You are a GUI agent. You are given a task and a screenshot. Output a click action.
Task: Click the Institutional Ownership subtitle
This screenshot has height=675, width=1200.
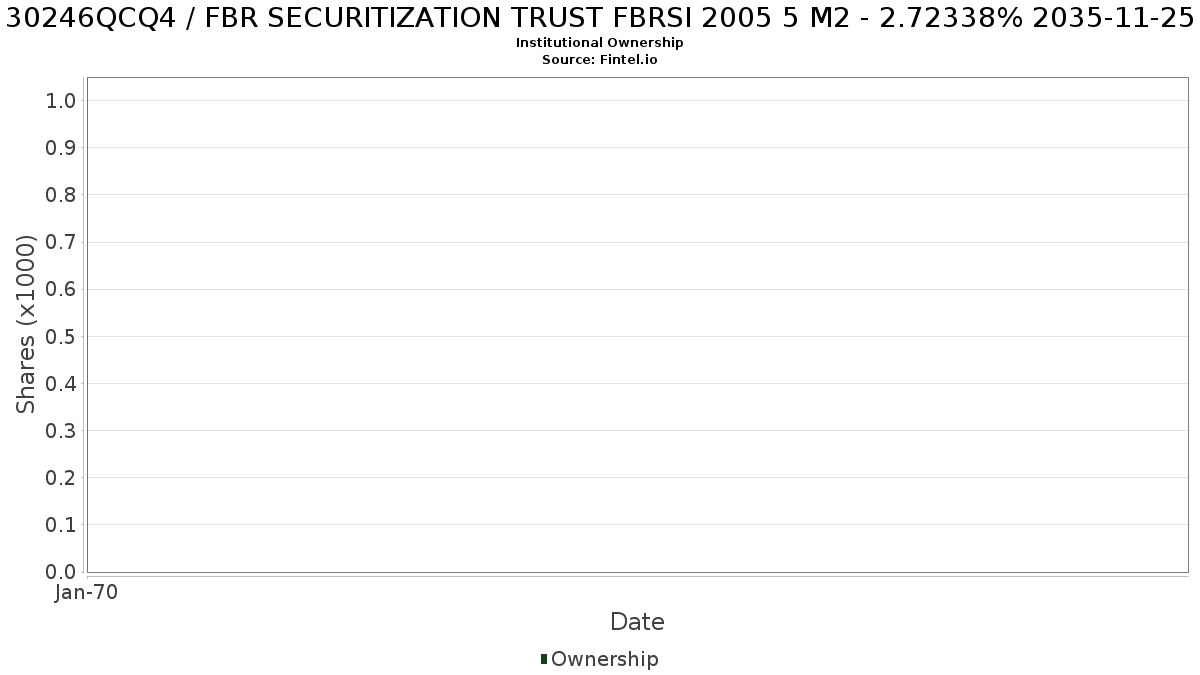pyautogui.click(x=600, y=43)
